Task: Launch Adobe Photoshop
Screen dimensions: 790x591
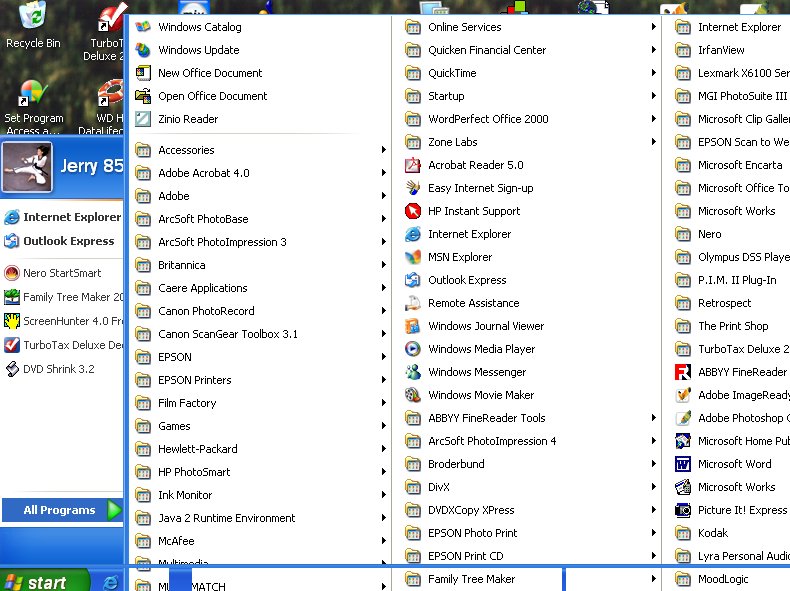Action: 732,418
